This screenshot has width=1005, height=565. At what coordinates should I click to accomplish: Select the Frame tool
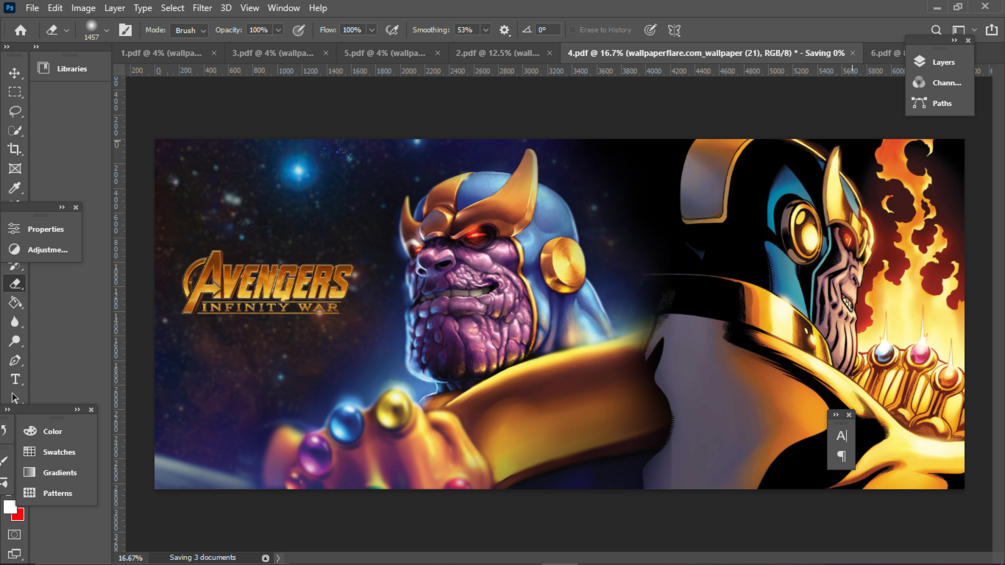click(15, 168)
